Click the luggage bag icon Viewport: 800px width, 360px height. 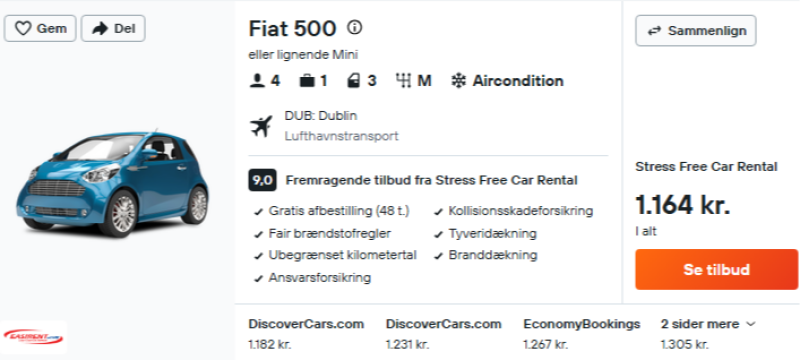pos(307,81)
